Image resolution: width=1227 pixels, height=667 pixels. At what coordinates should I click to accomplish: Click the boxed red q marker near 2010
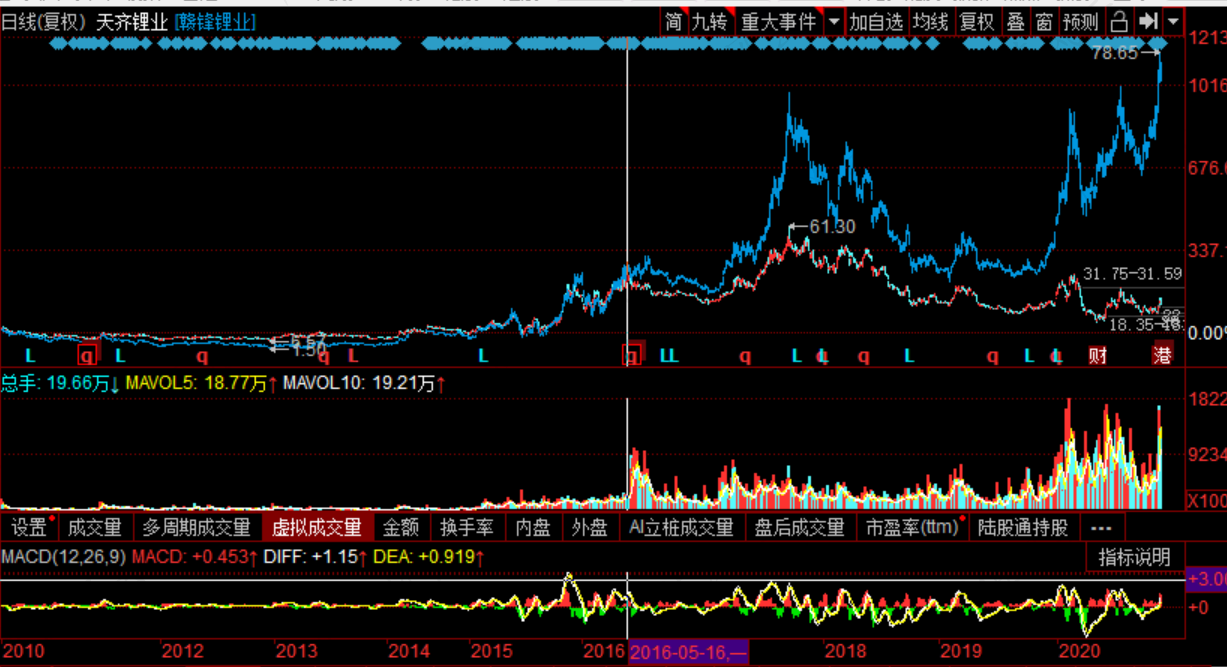click(x=88, y=354)
